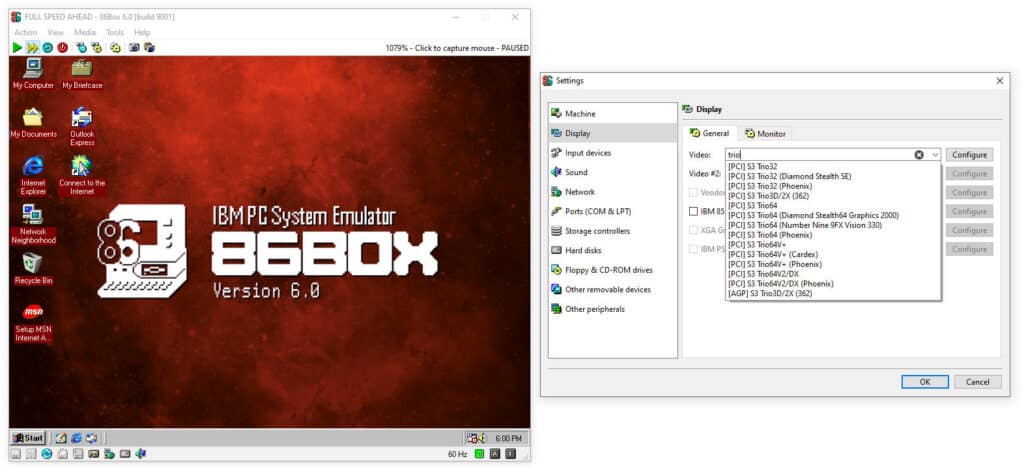Toggle the Voodoo checkbox

click(x=694, y=193)
